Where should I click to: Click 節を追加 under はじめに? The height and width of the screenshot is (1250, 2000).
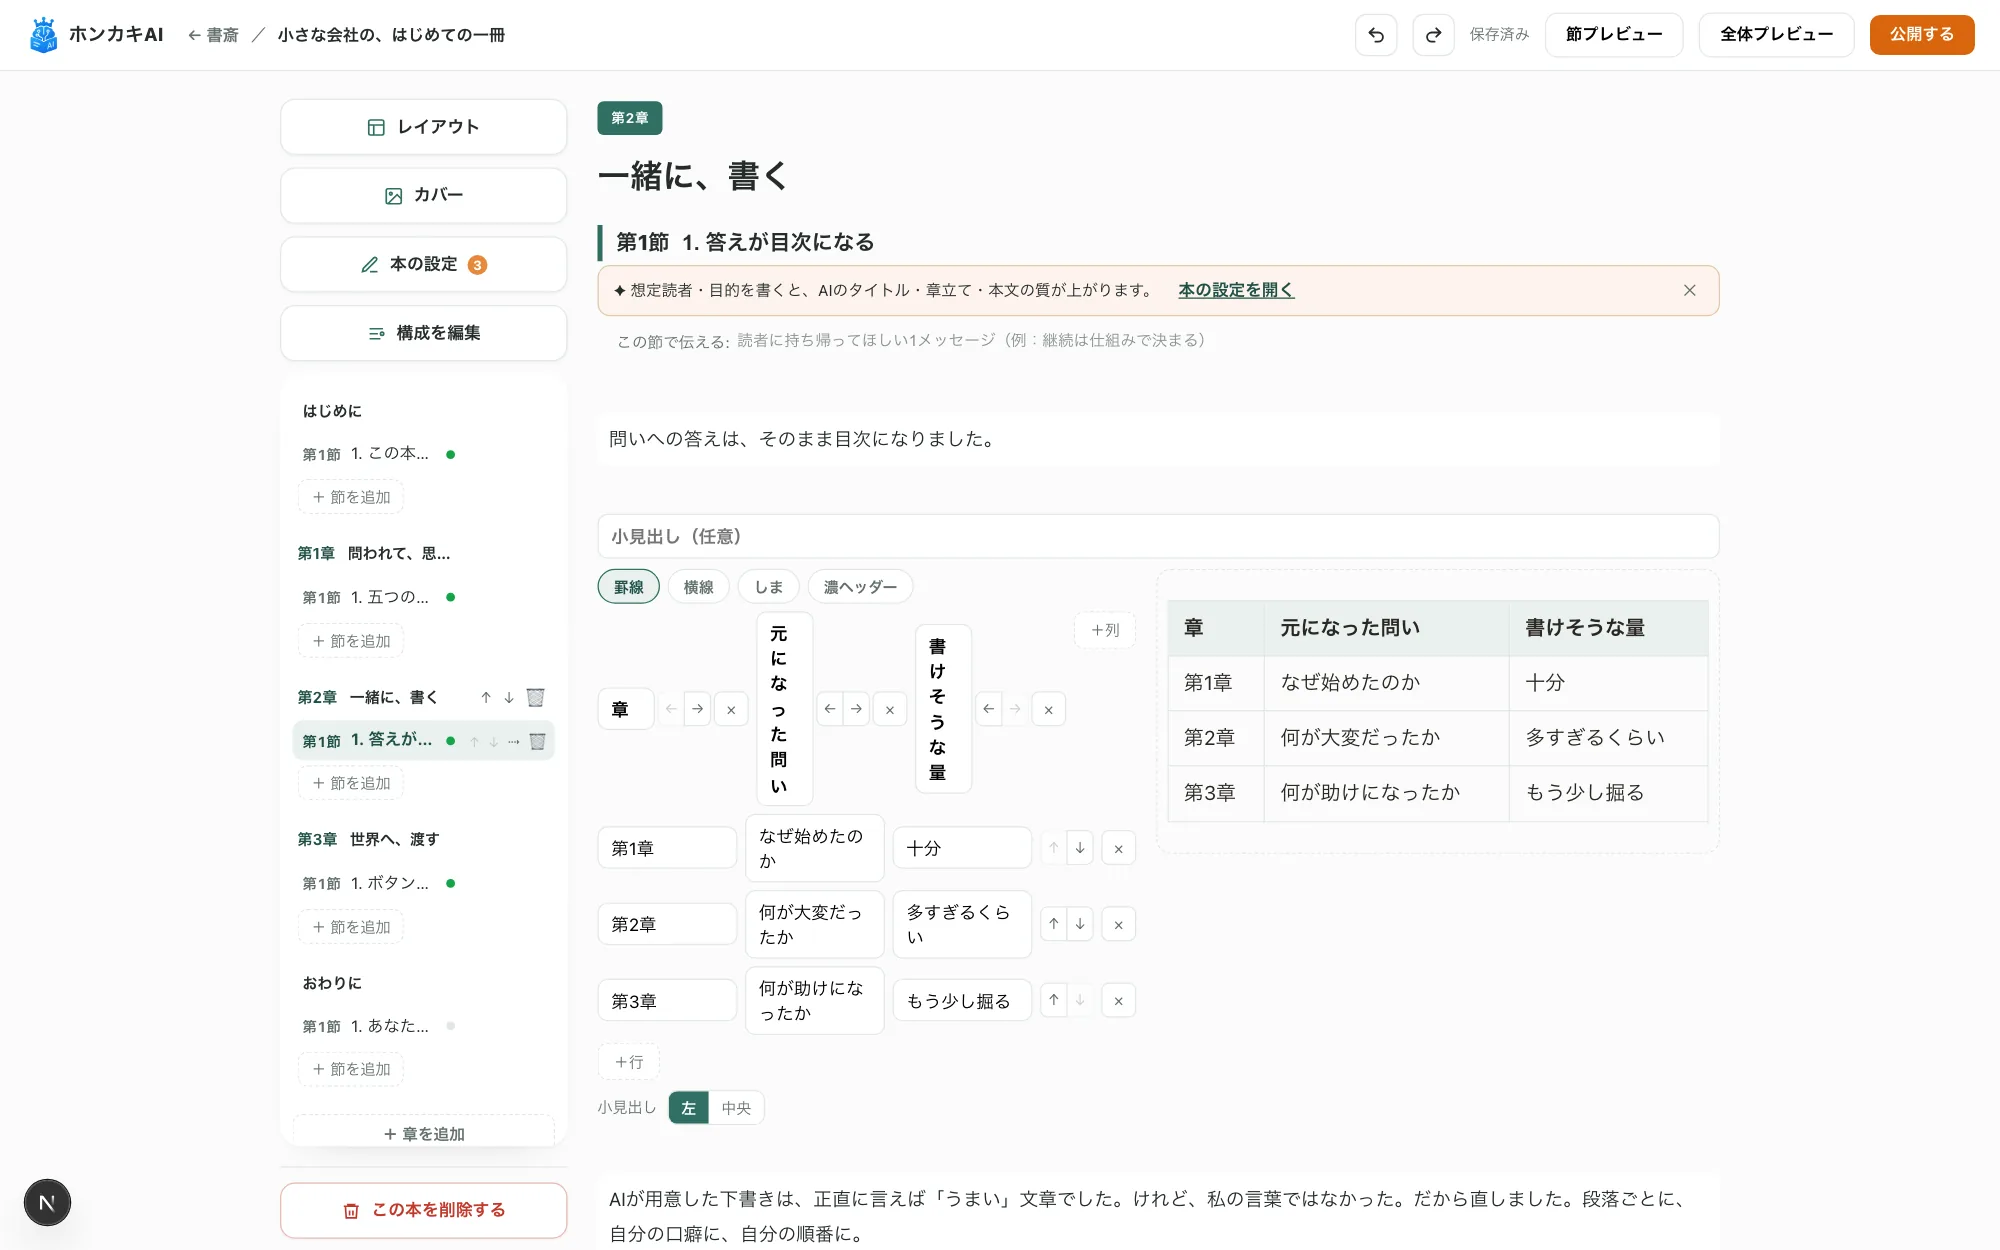[x=351, y=497]
